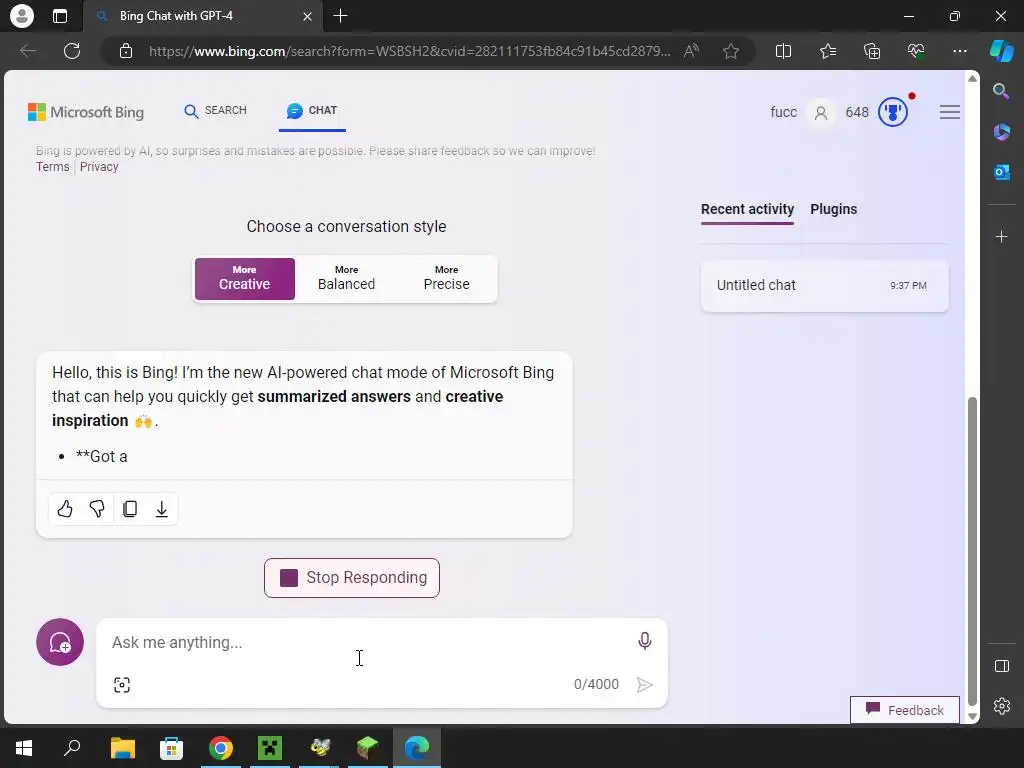Open the Recent activity tab

(747, 209)
